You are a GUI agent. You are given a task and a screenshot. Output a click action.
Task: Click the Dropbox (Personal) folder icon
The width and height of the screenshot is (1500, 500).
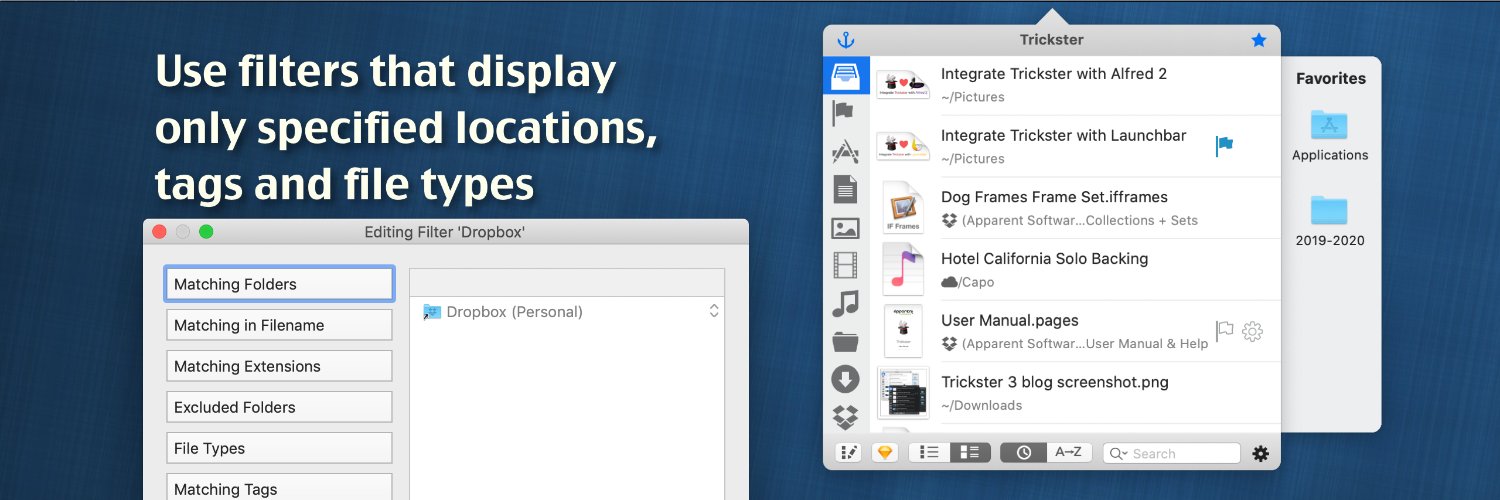pos(432,312)
